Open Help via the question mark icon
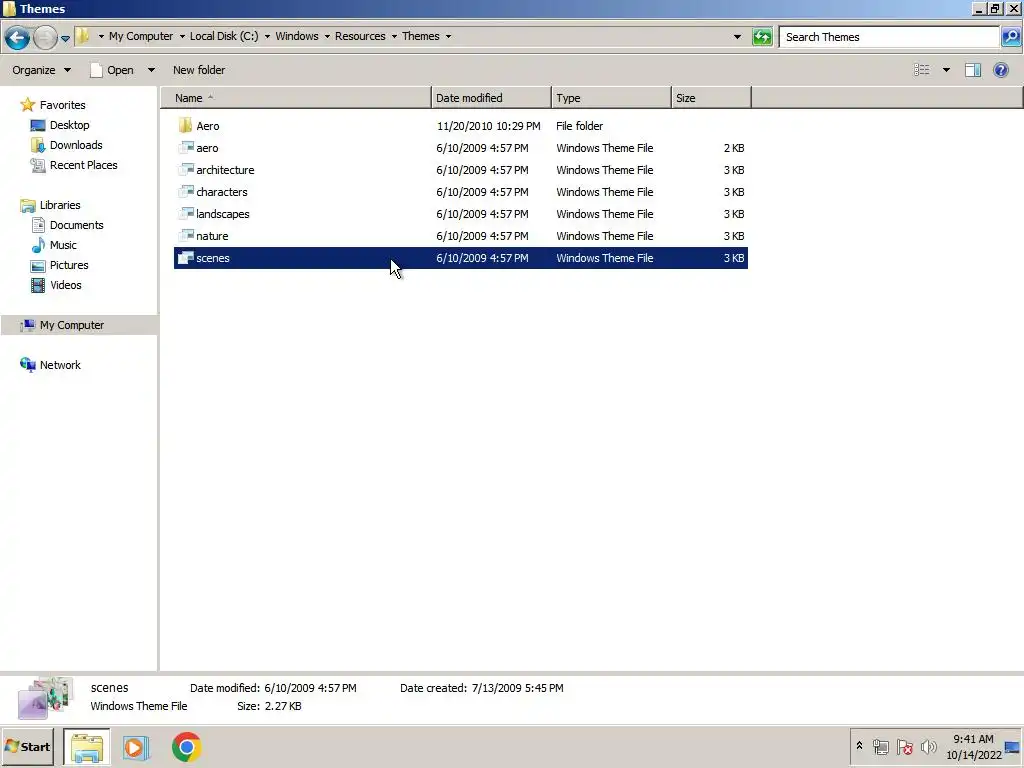1024x768 pixels. point(1000,70)
